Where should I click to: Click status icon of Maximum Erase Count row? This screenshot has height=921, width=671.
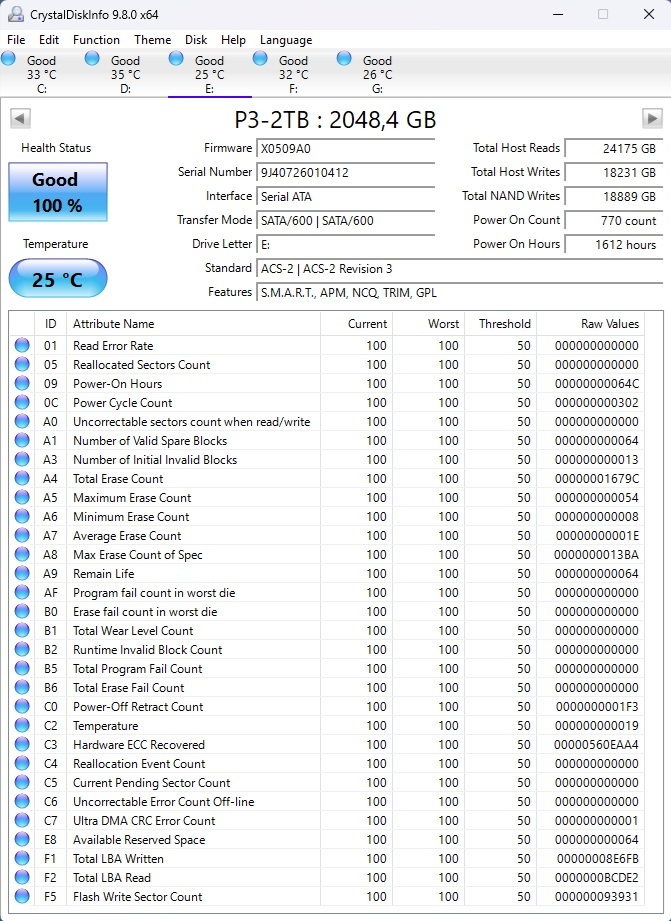coord(22,498)
